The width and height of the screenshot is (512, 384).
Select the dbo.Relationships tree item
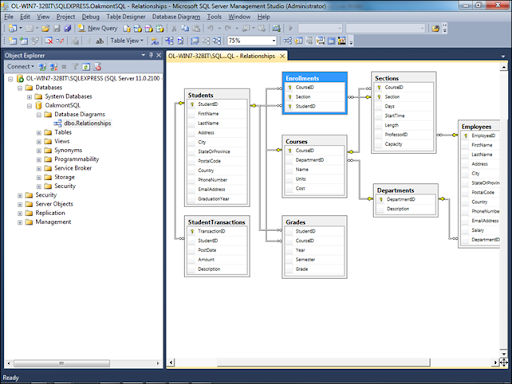87,123
